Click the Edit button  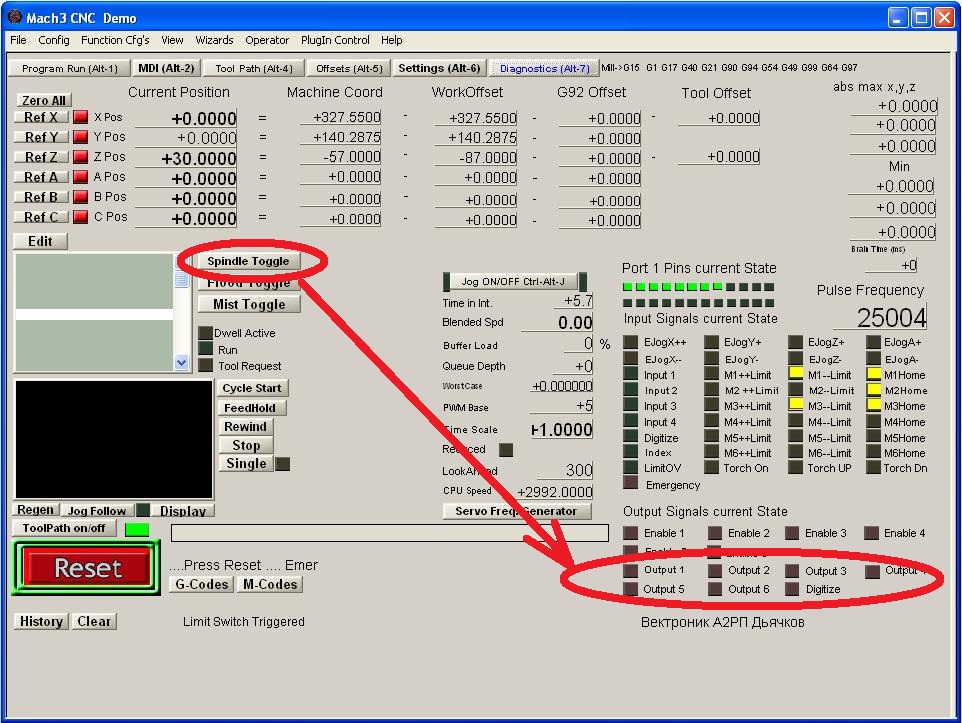pos(40,241)
